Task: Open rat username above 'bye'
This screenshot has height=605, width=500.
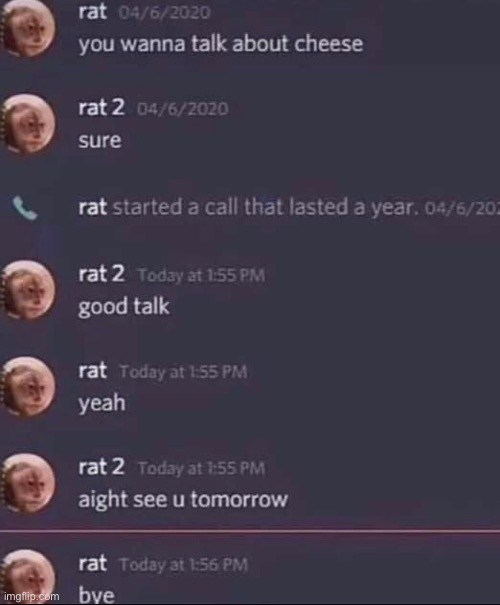Action: [x=93, y=563]
